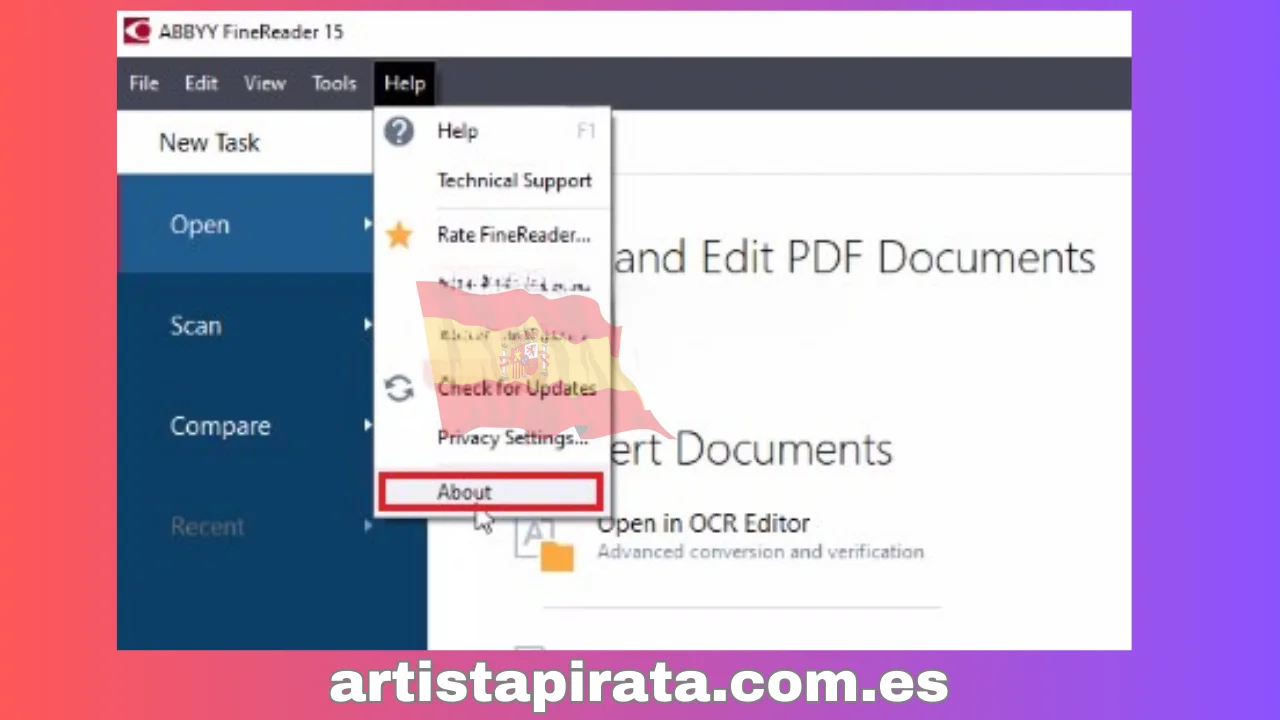1280x720 pixels.
Task: Open the File menu
Action: tap(144, 84)
